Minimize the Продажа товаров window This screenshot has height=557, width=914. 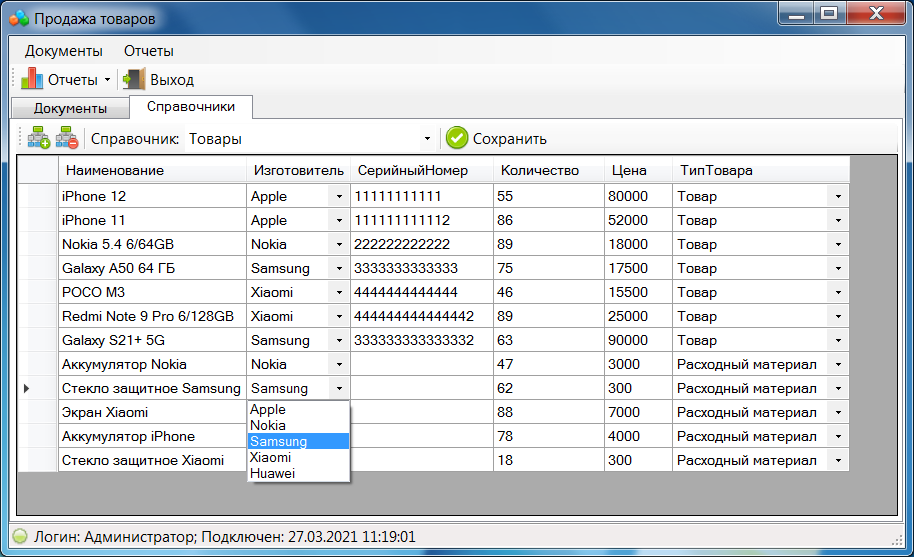point(796,13)
